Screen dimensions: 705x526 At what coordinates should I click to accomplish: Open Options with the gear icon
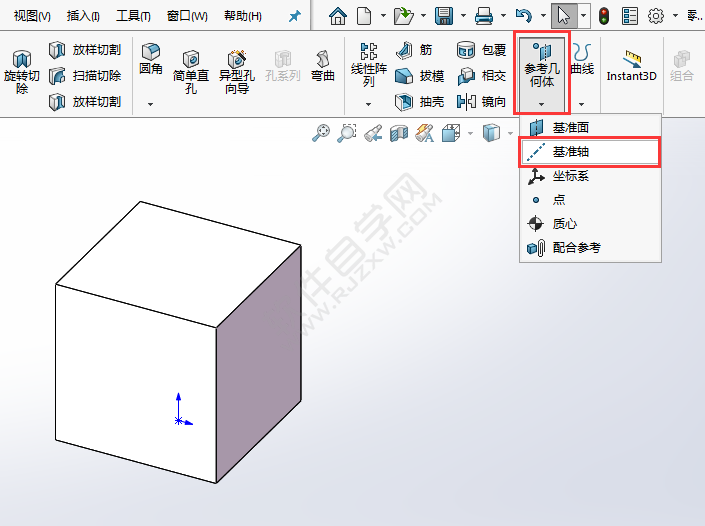pyautogui.click(x=656, y=16)
